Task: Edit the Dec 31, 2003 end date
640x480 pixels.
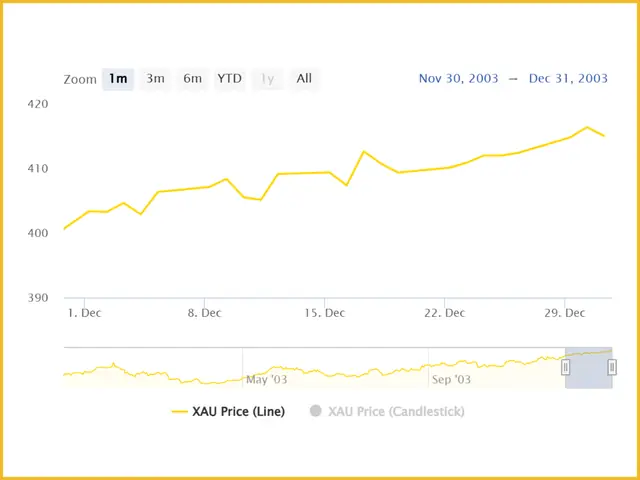Action: pos(568,78)
